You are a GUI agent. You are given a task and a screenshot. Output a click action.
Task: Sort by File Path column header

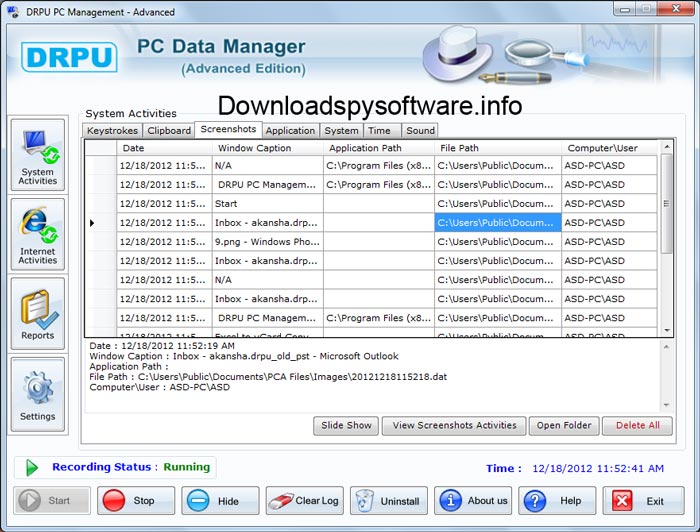click(498, 148)
